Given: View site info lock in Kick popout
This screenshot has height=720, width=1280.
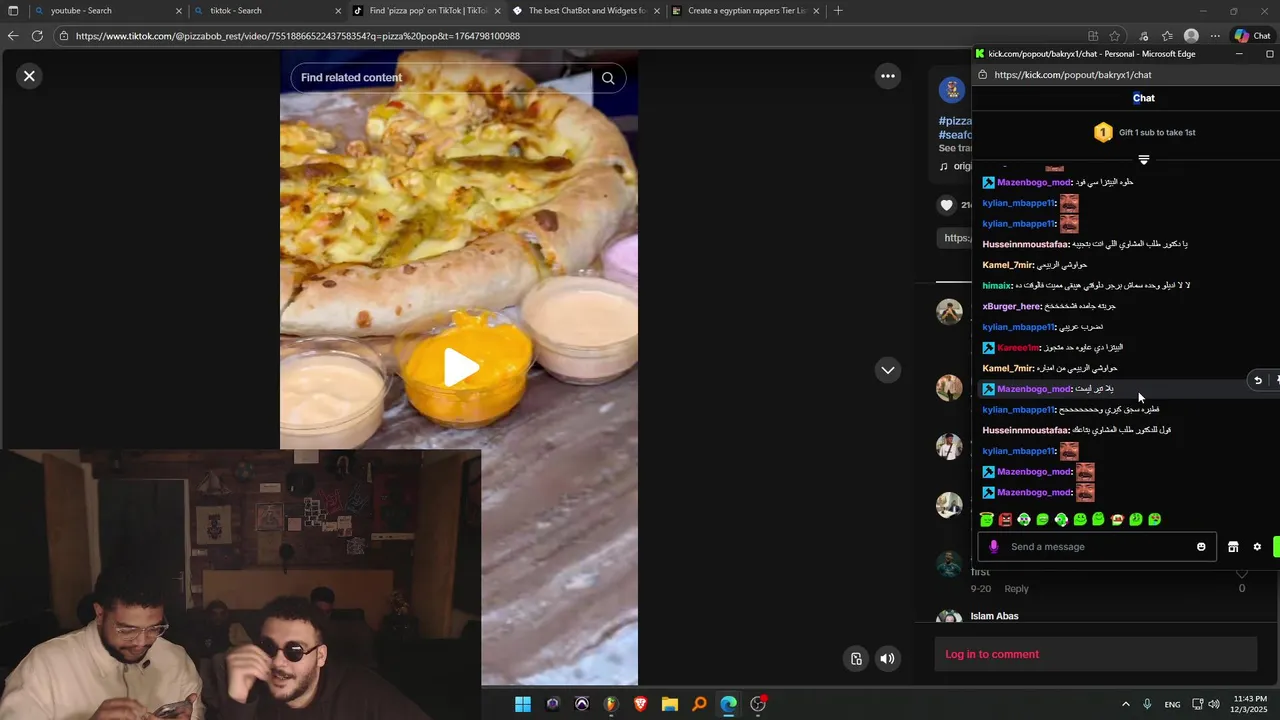Looking at the screenshot, I should [983, 75].
